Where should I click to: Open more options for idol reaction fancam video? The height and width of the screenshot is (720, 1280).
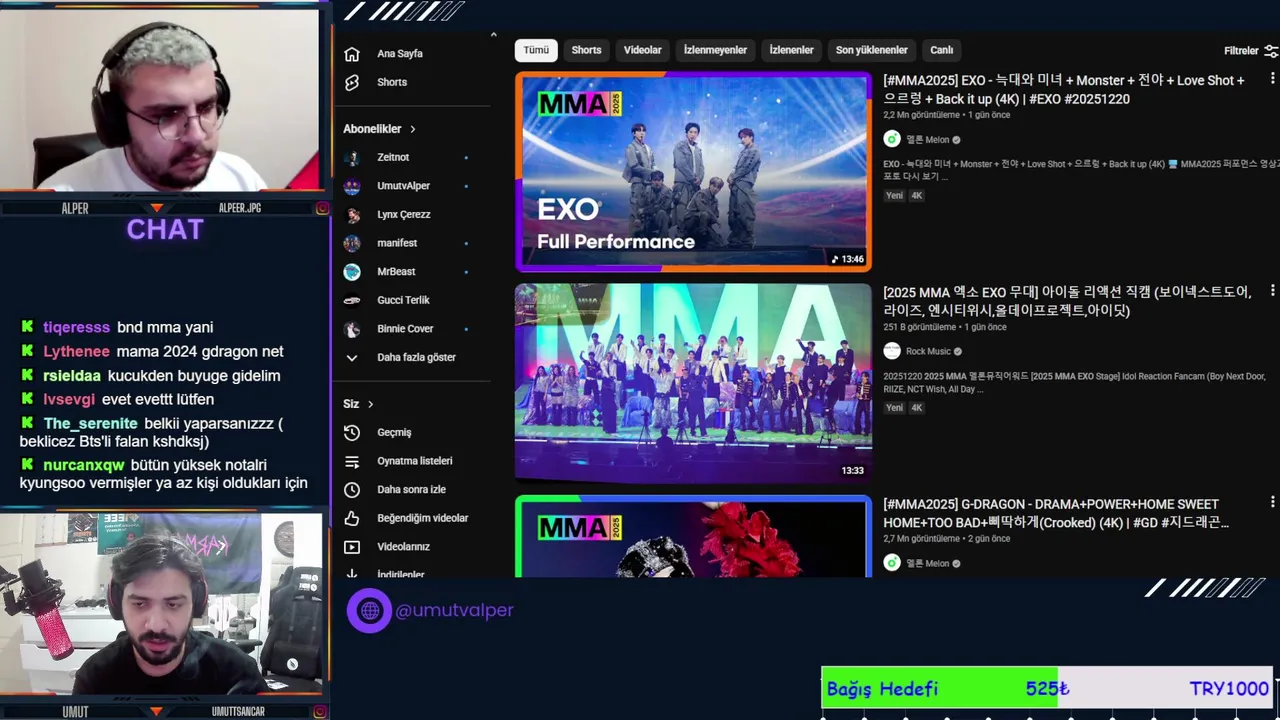click(x=1272, y=290)
